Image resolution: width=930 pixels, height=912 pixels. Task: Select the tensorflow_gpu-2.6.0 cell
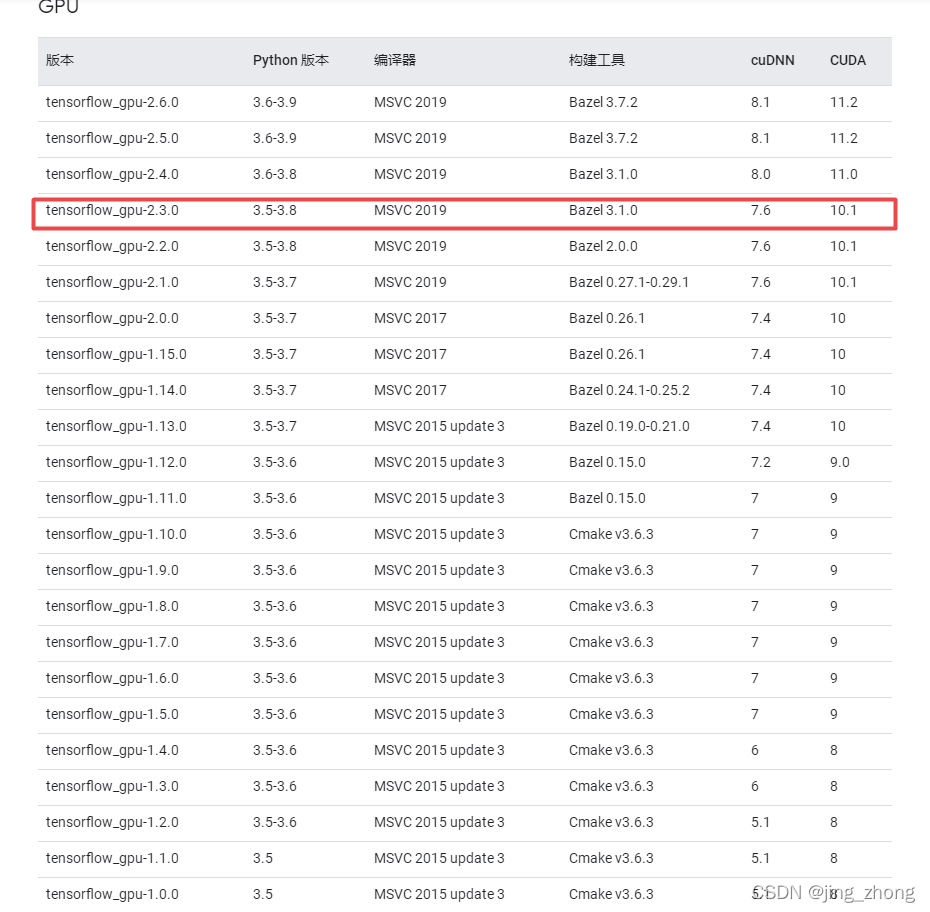112,103
